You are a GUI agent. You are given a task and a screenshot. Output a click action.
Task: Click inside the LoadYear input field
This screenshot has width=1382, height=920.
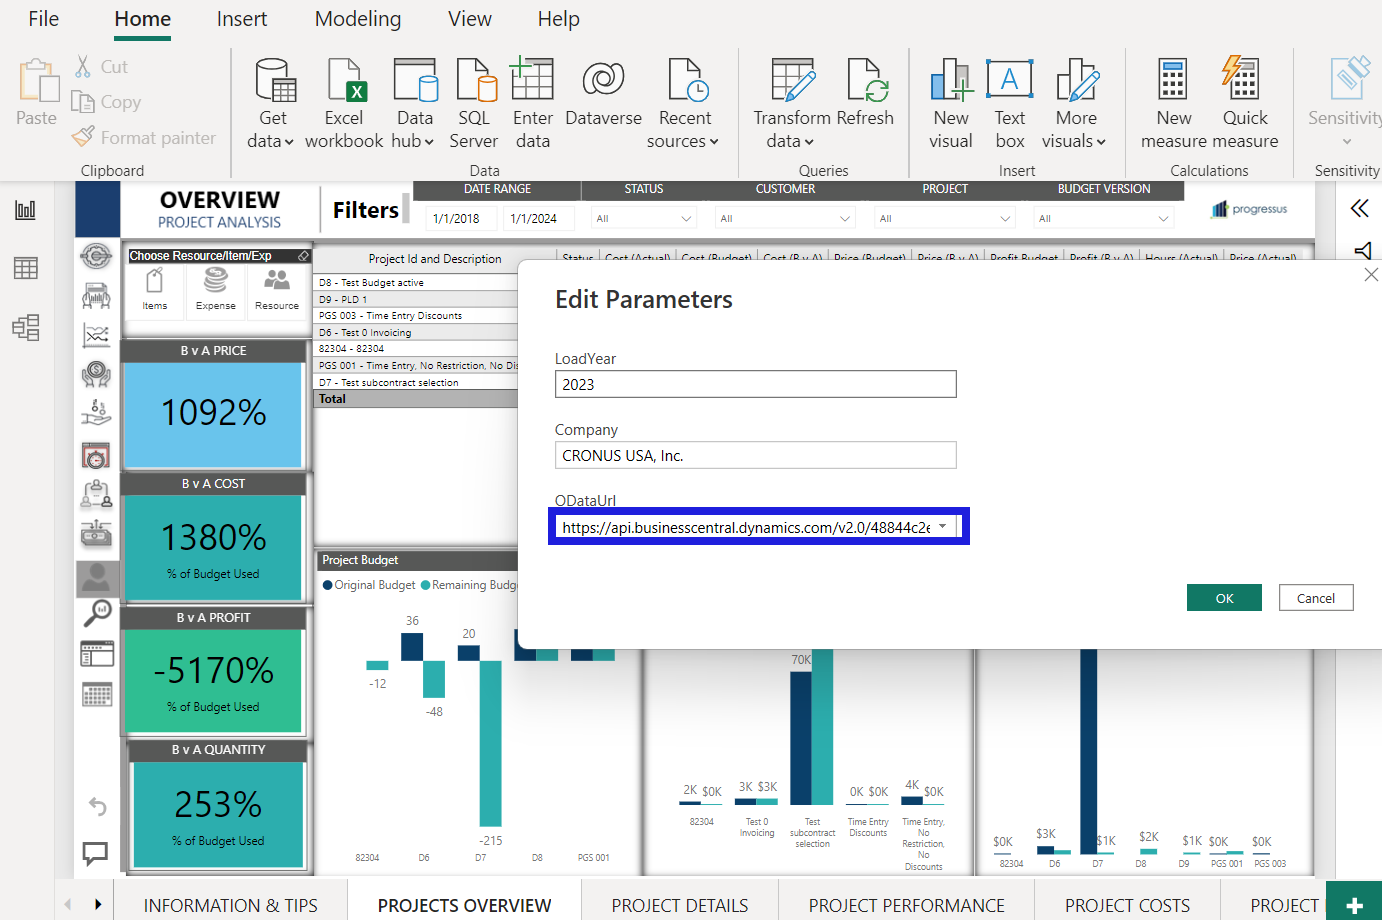point(755,384)
